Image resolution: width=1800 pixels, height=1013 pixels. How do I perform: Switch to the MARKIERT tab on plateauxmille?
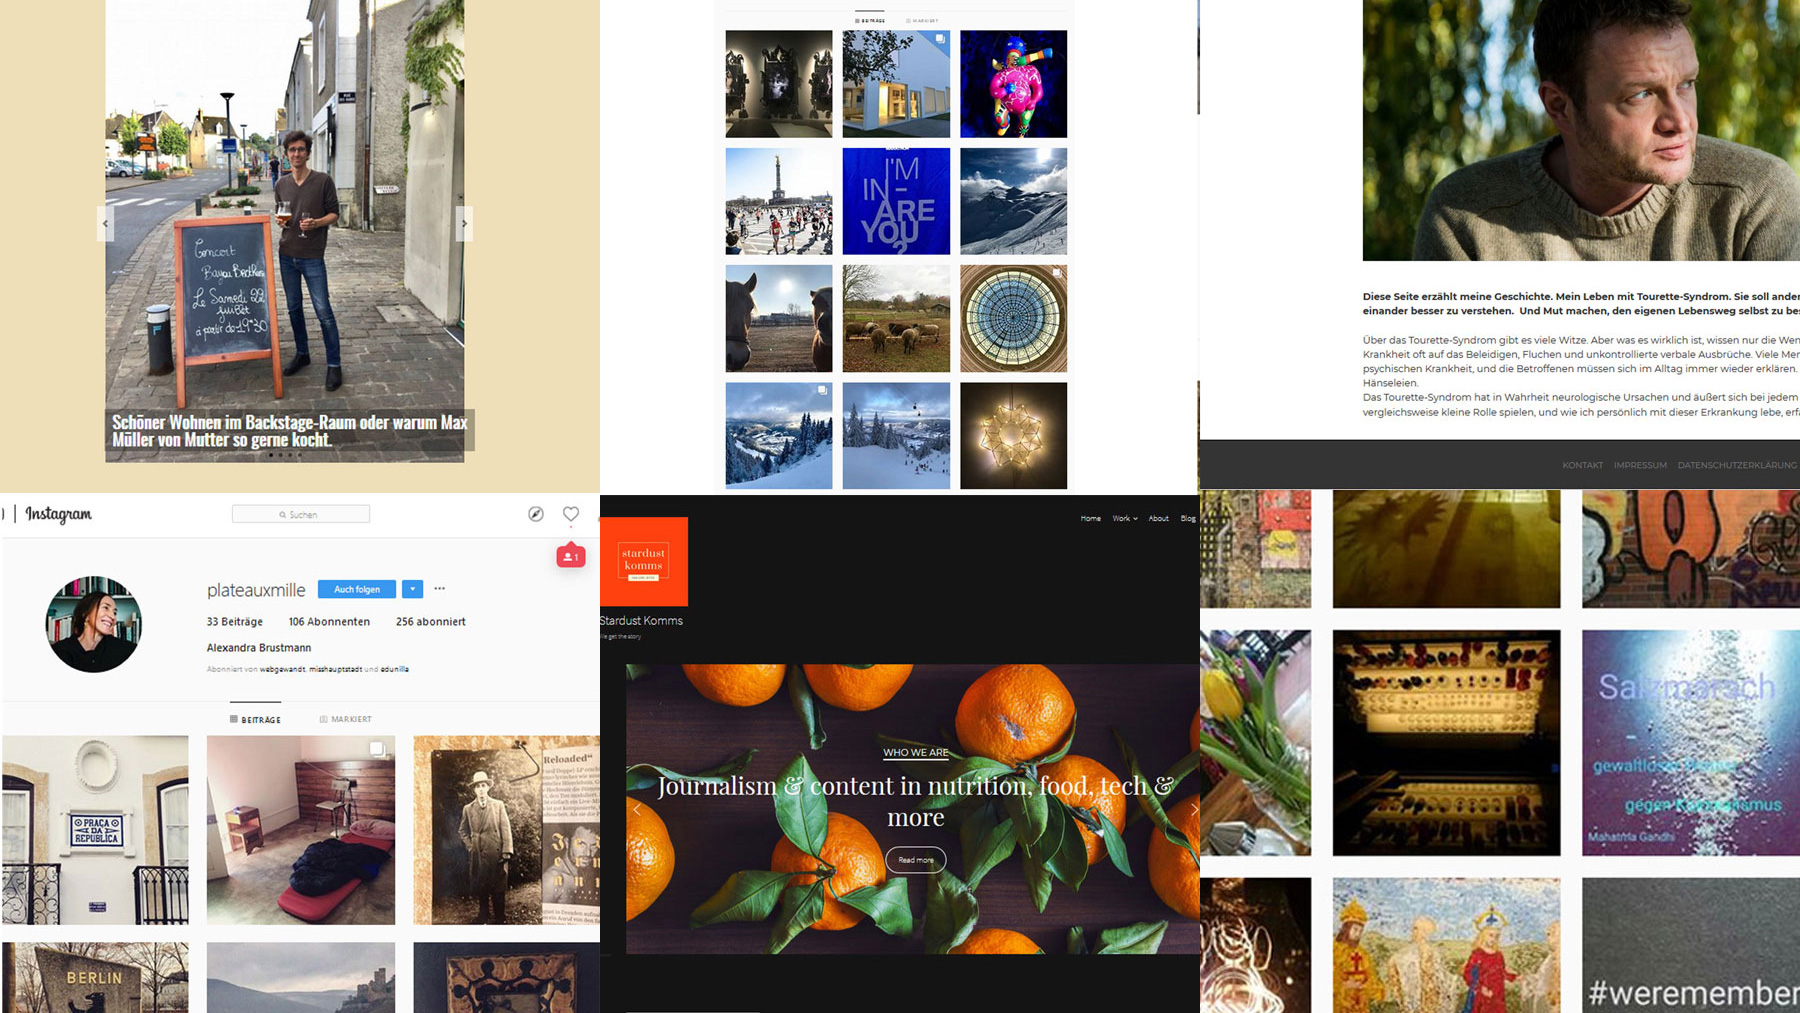[x=345, y=719]
